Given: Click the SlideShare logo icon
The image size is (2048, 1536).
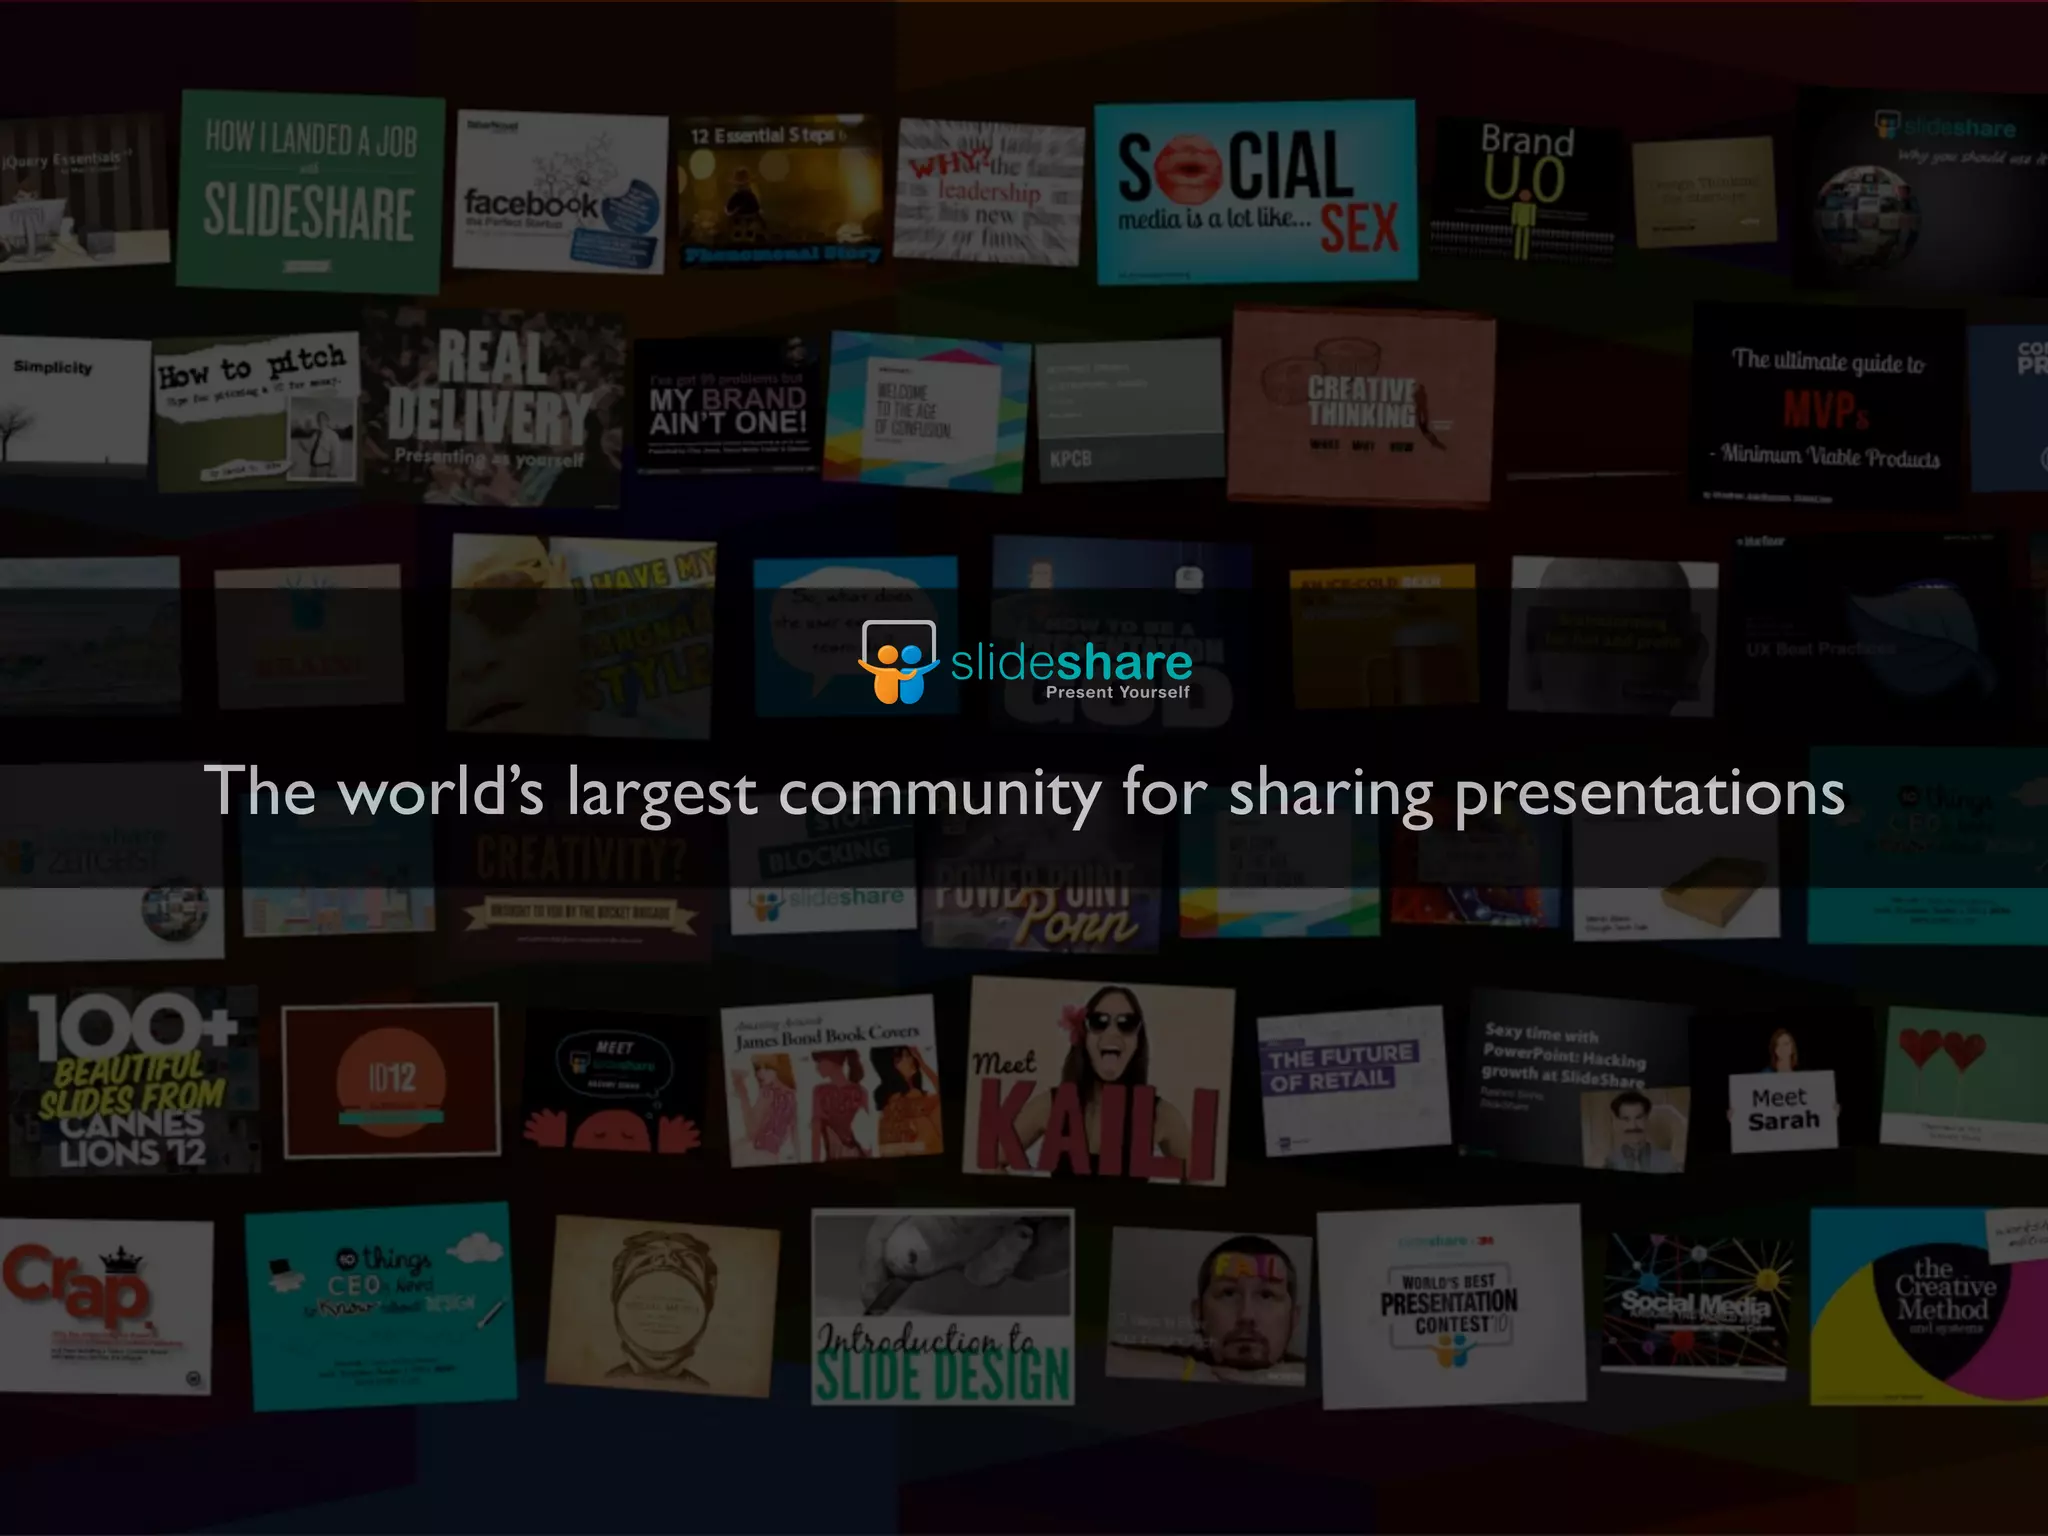Looking at the screenshot, I should [x=898, y=662].
